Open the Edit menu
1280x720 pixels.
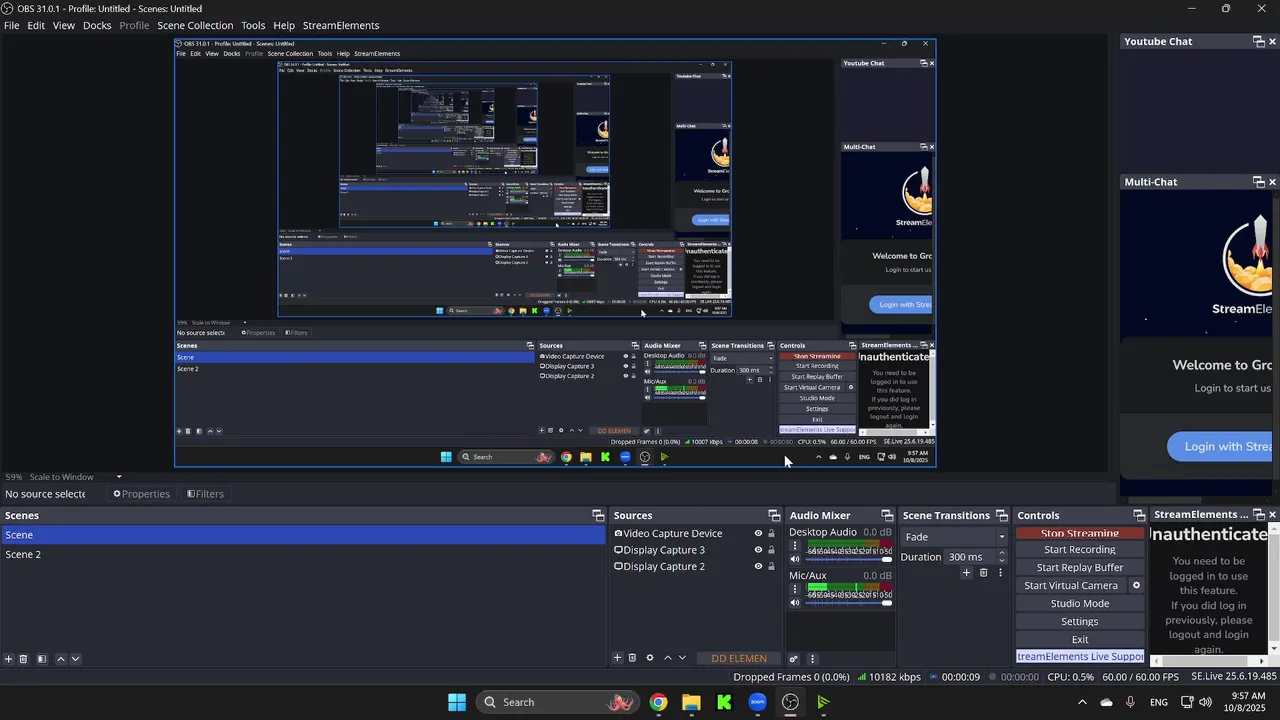coord(36,25)
